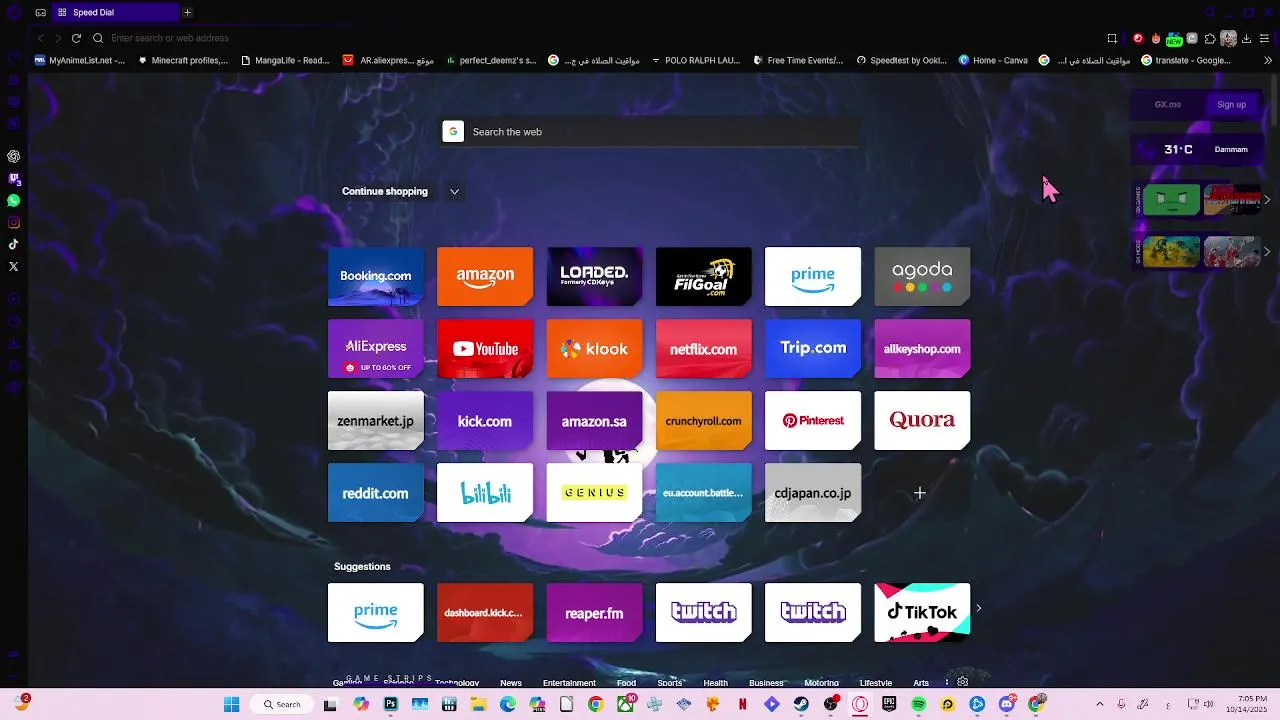Open the news categories three-dot menu
This screenshot has height=720, width=1280.
(946, 682)
